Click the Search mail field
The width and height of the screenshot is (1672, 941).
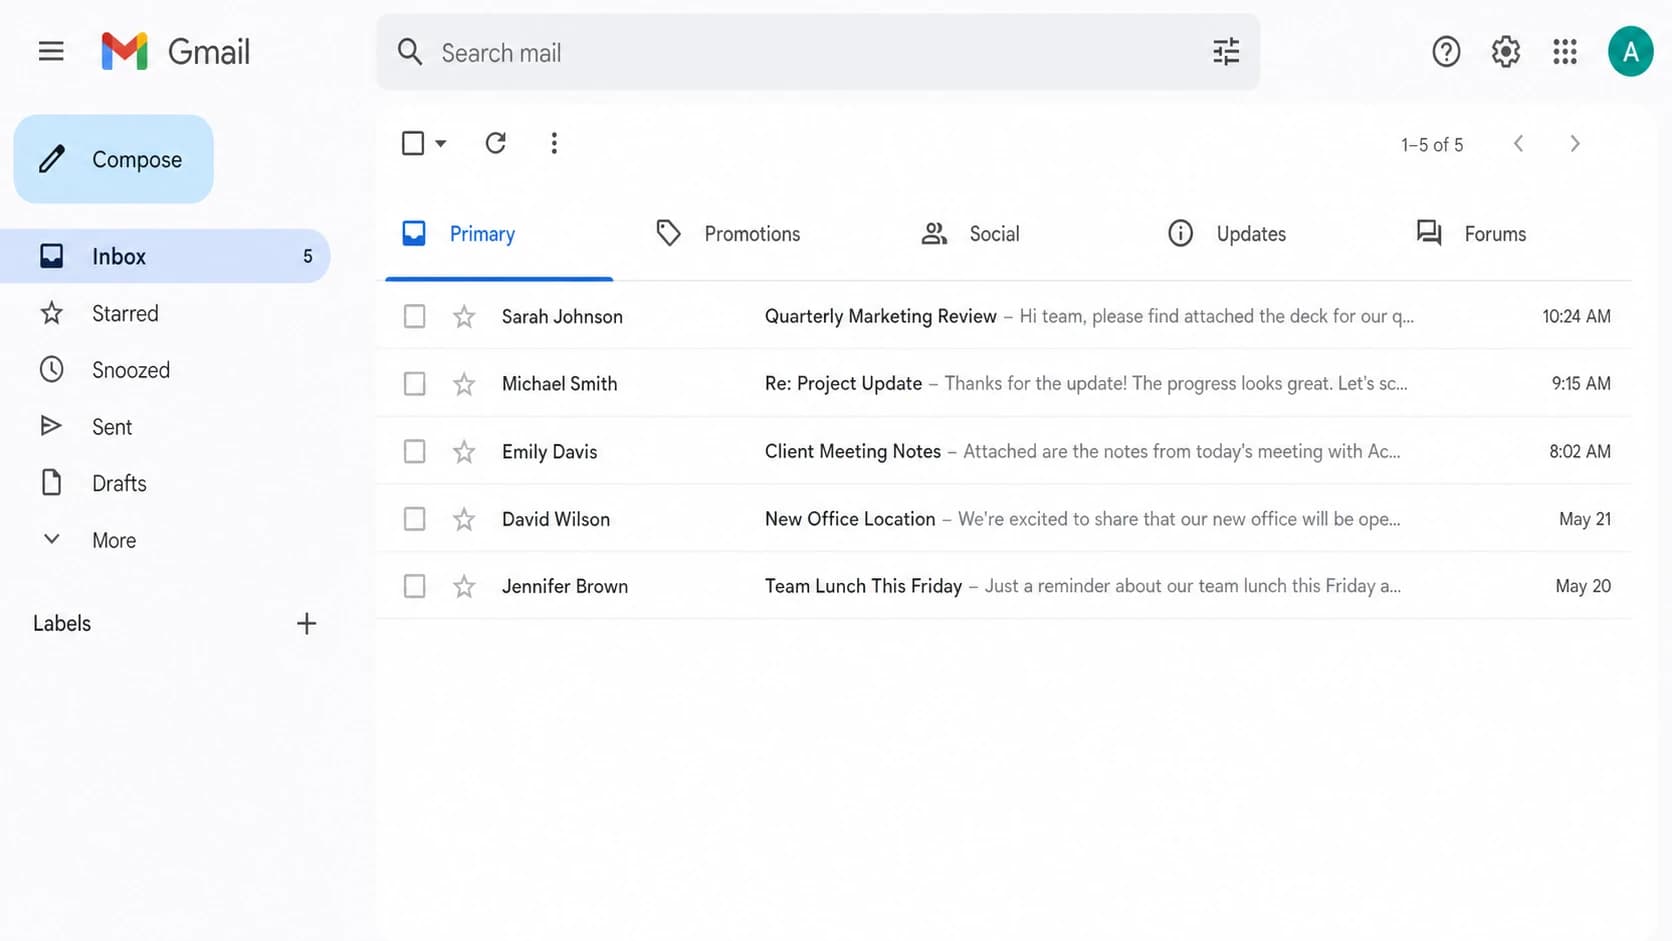coord(818,52)
